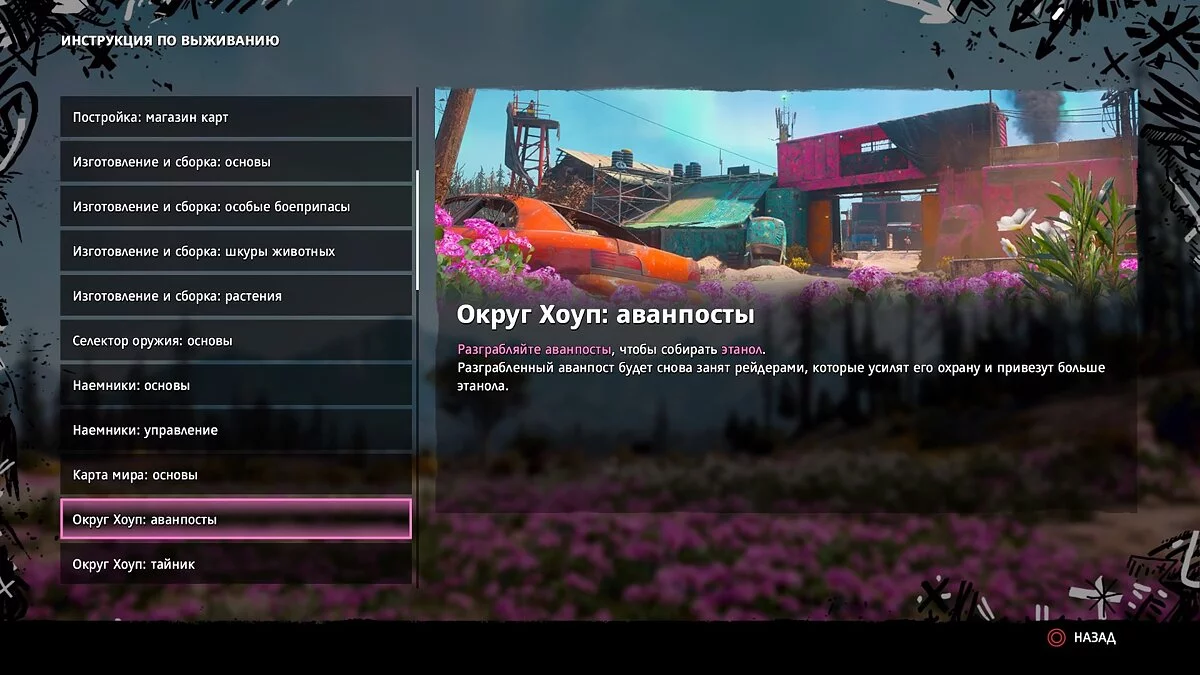
Task: Click the "Округ Хоуп: аванпосты" article heading
Action: pyautogui.click(x=605, y=315)
